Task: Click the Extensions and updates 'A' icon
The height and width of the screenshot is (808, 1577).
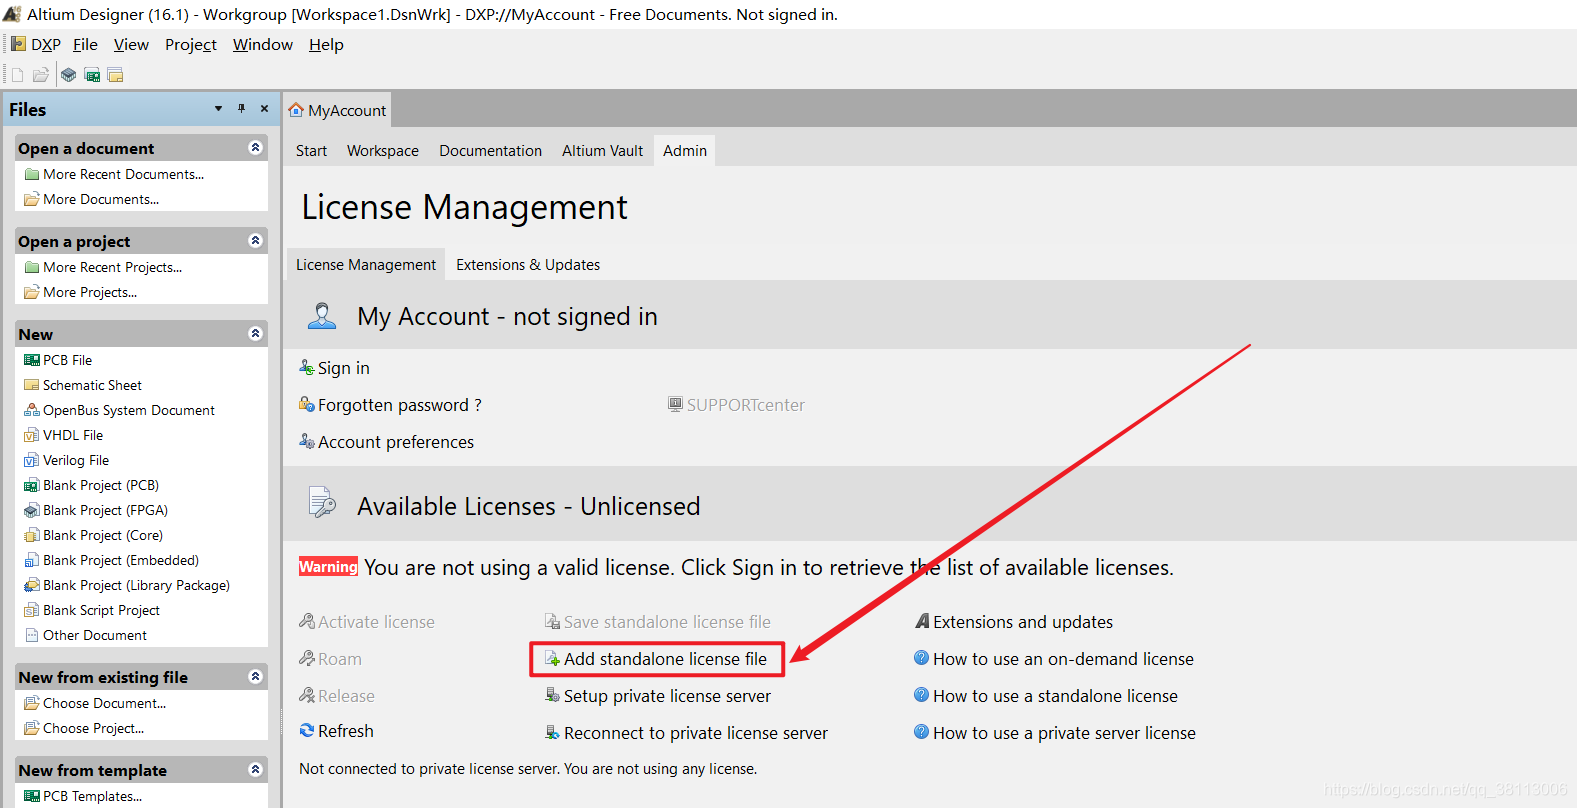Action: [x=922, y=622]
